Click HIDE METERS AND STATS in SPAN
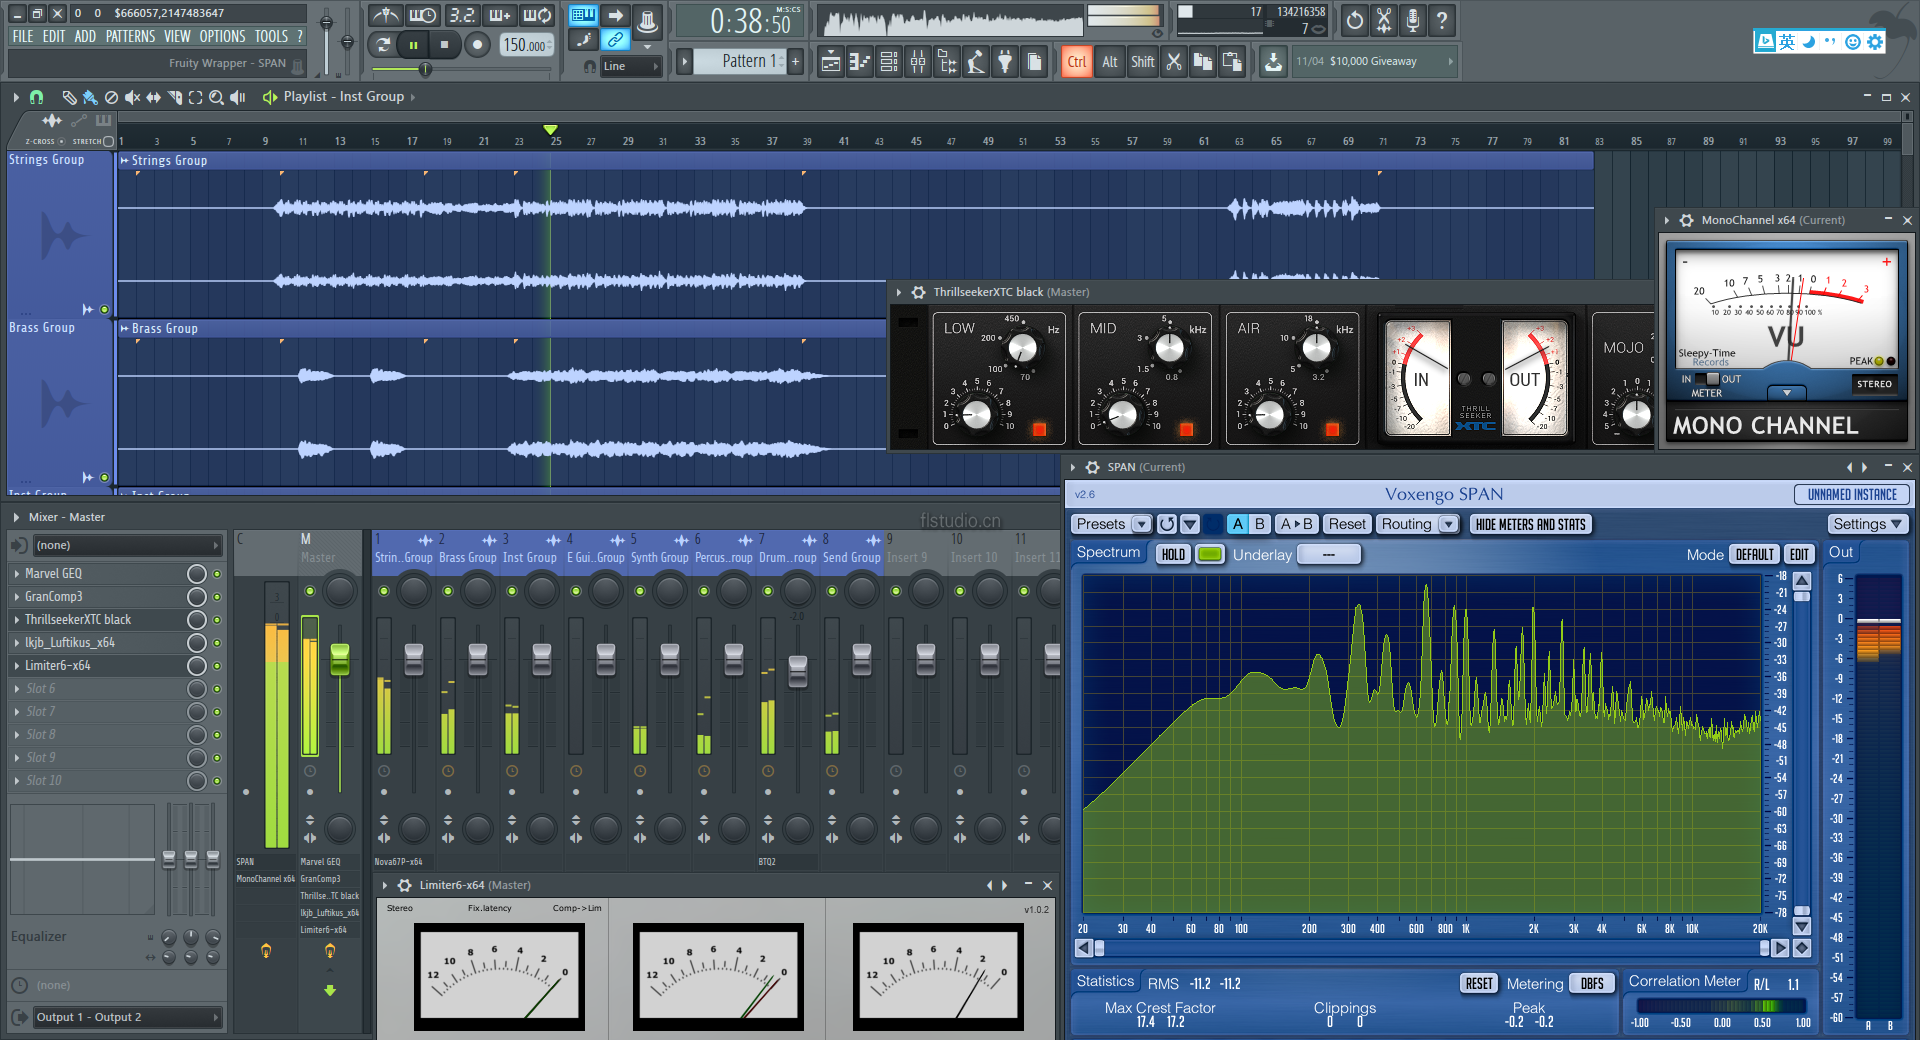This screenshot has height=1040, width=1920. [x=1530, y=524]
